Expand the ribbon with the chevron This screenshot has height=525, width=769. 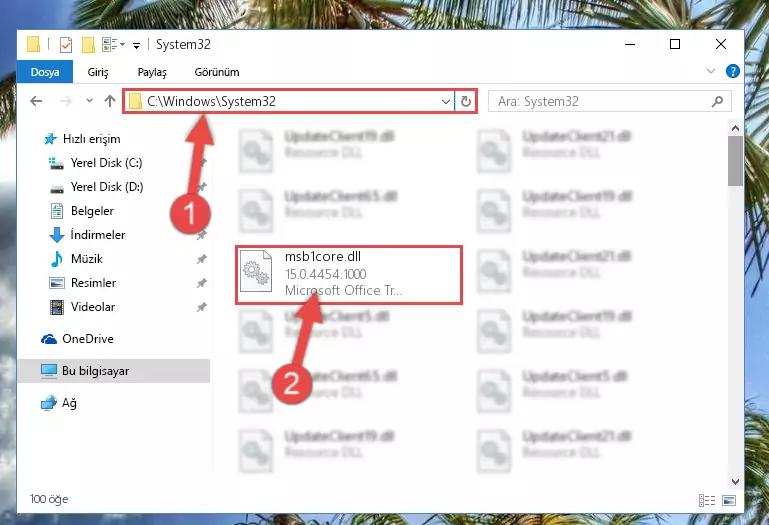pos(711,71)
